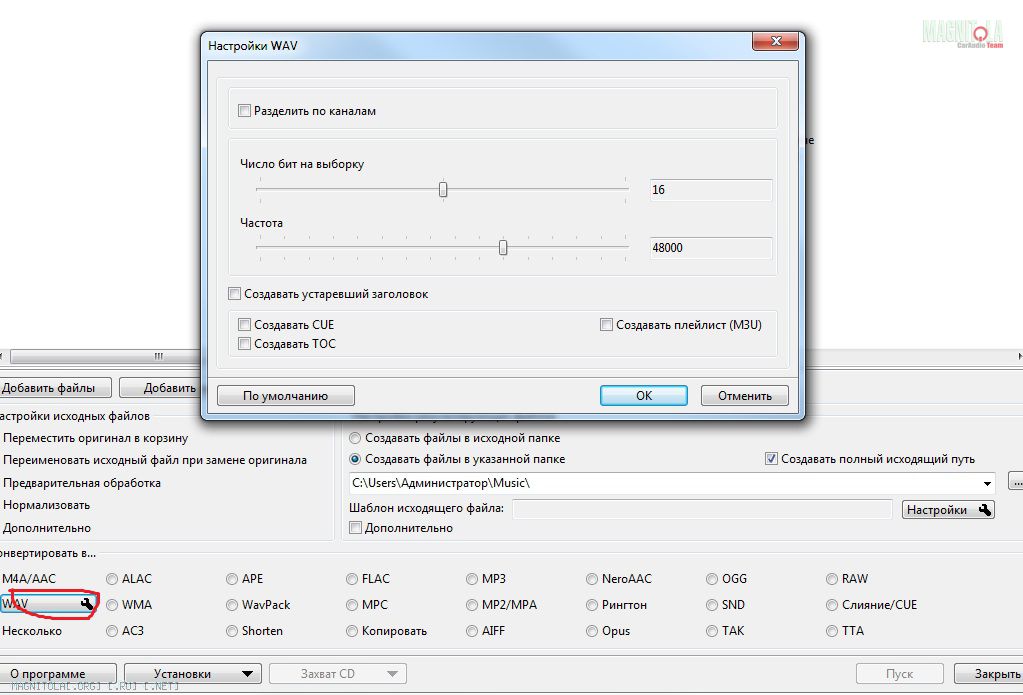Viewport: 1023px width, 695px height.
Task: Click the wrench icon beside WAV format
Action: click(x=88, y=604)
